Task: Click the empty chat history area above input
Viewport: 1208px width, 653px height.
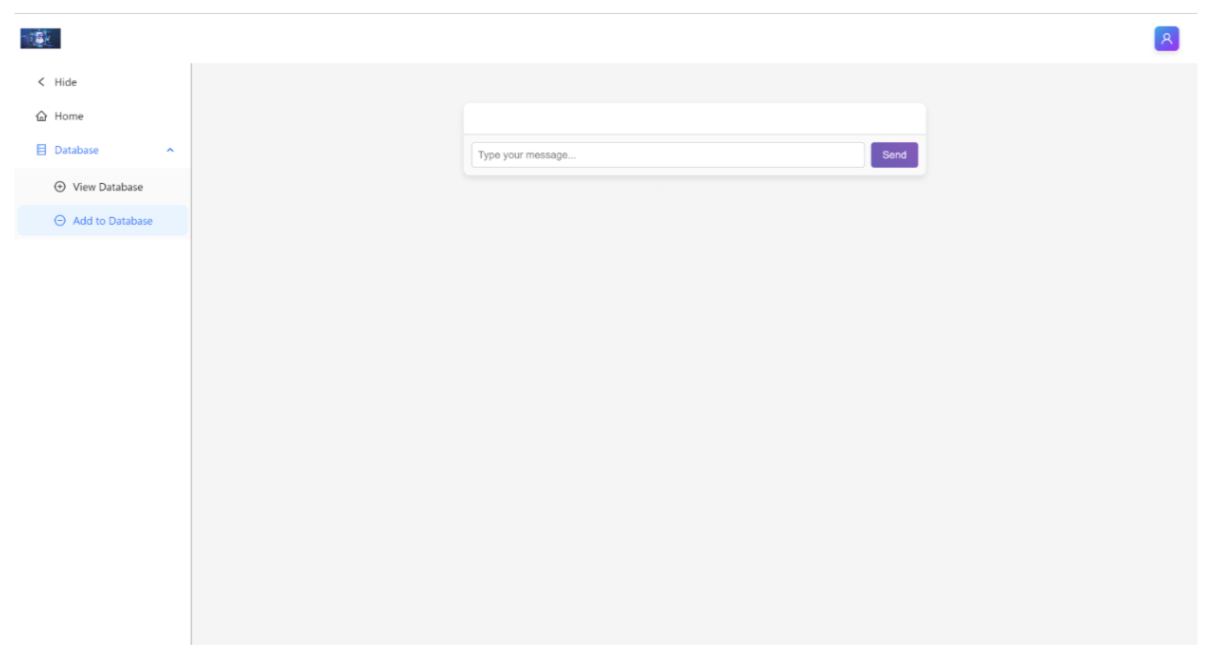Action: coord(694,118)
